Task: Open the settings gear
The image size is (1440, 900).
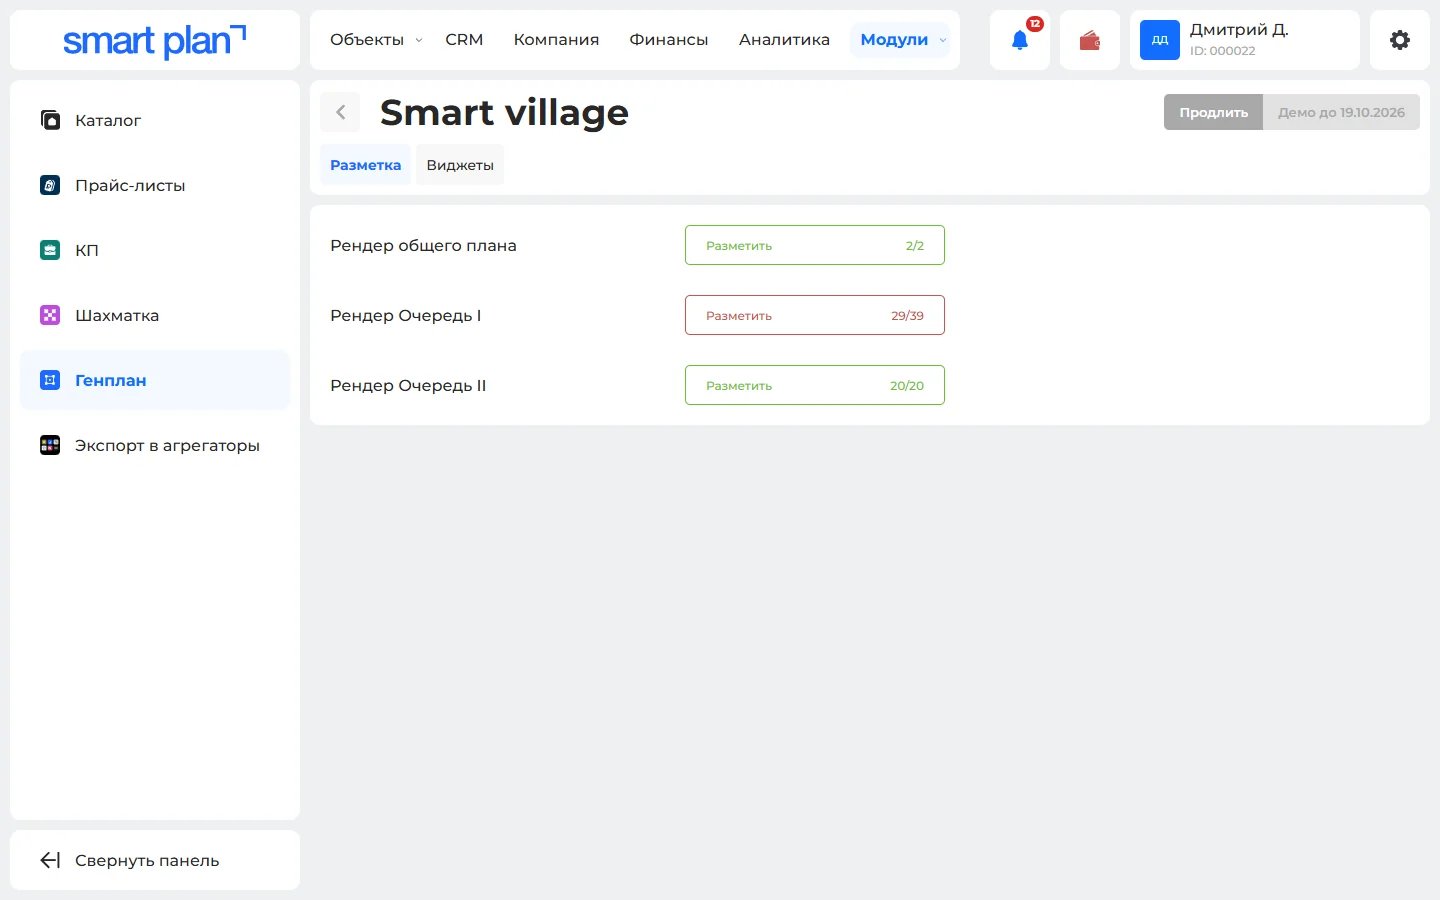Action: (1400, 40)
